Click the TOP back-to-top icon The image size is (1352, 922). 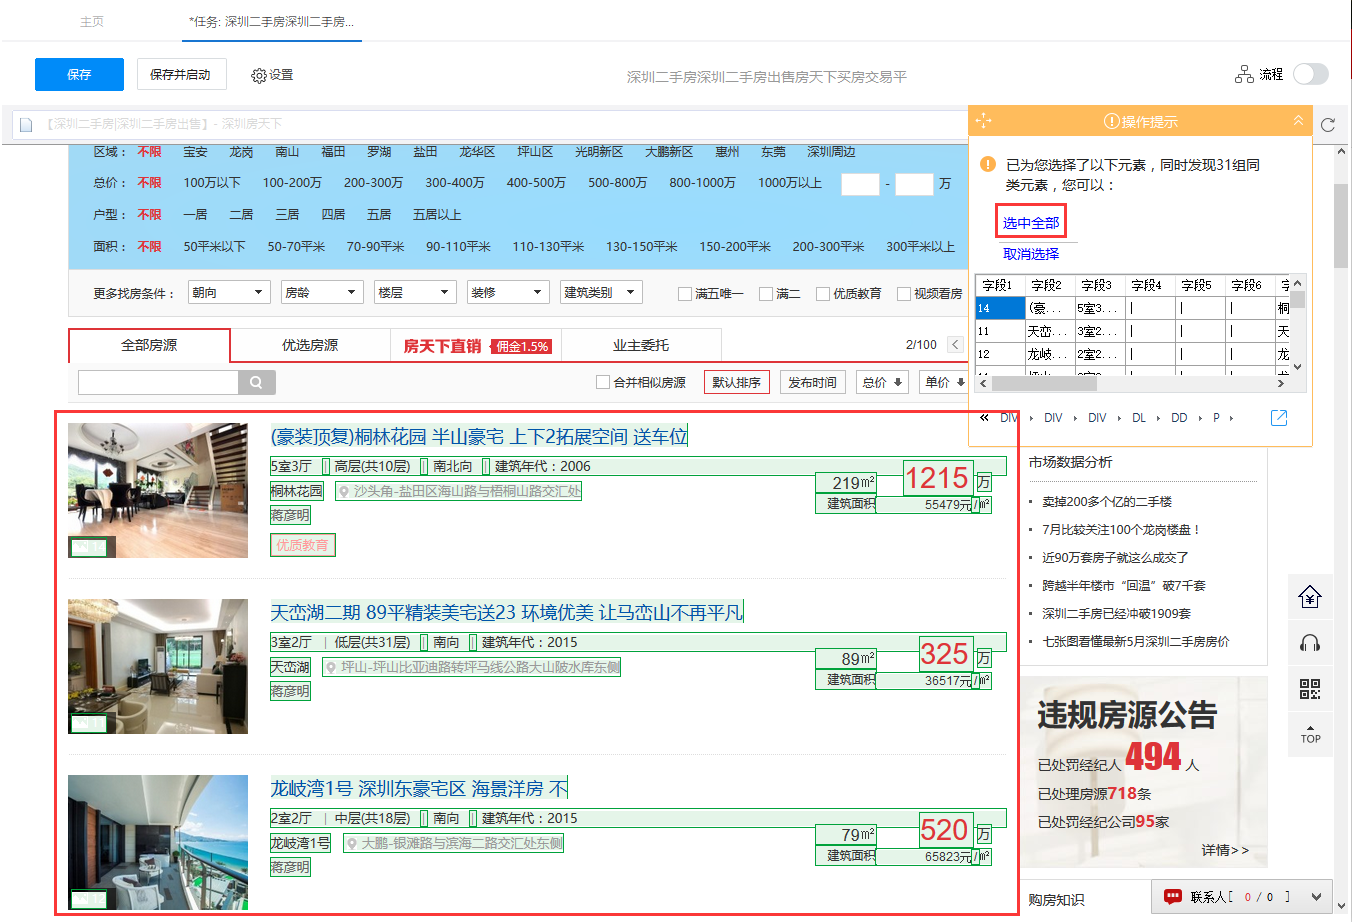1310,734
